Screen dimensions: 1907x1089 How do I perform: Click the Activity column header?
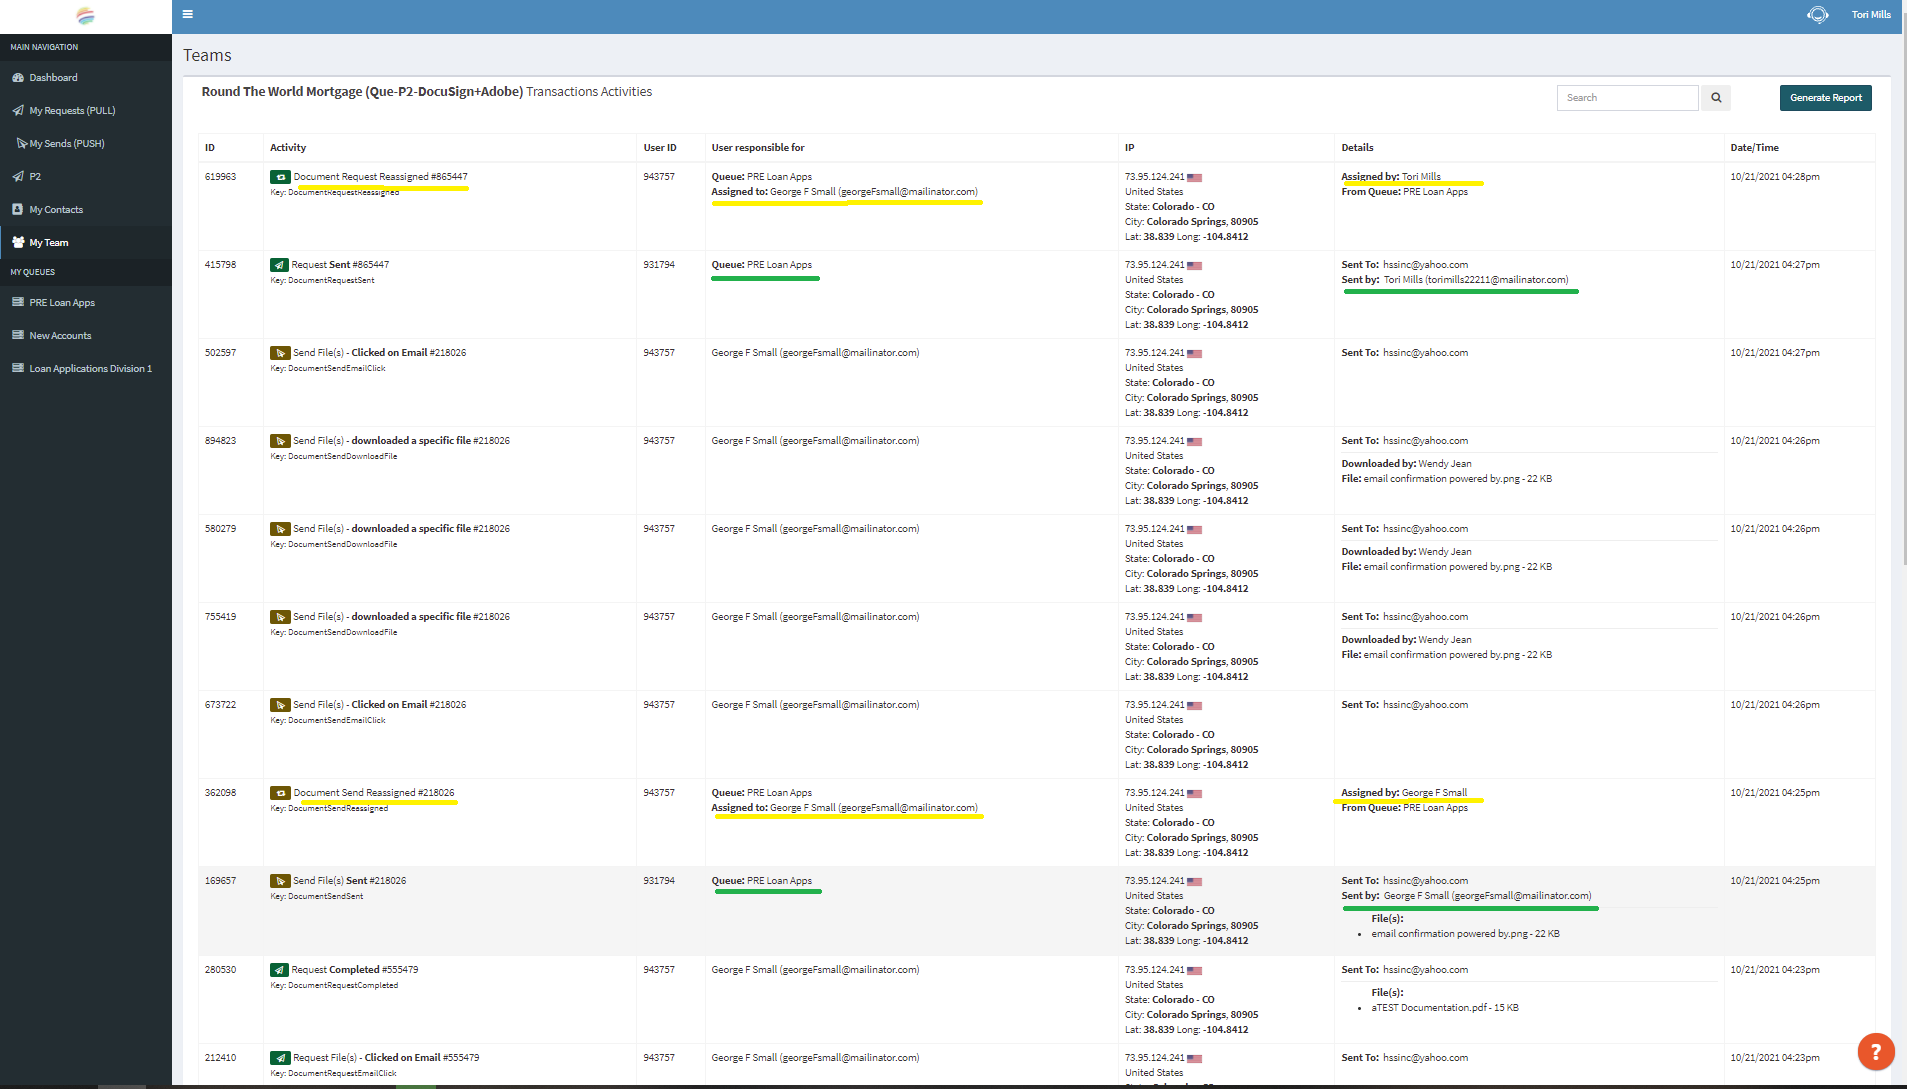[288, 148]
